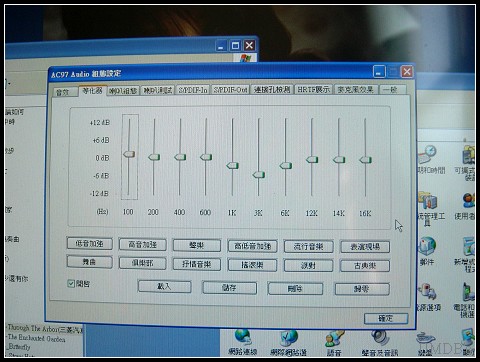Open the User Accounts (使用者) icon
This screenshot has height=362, width=480.
click(x=469, y=201)
